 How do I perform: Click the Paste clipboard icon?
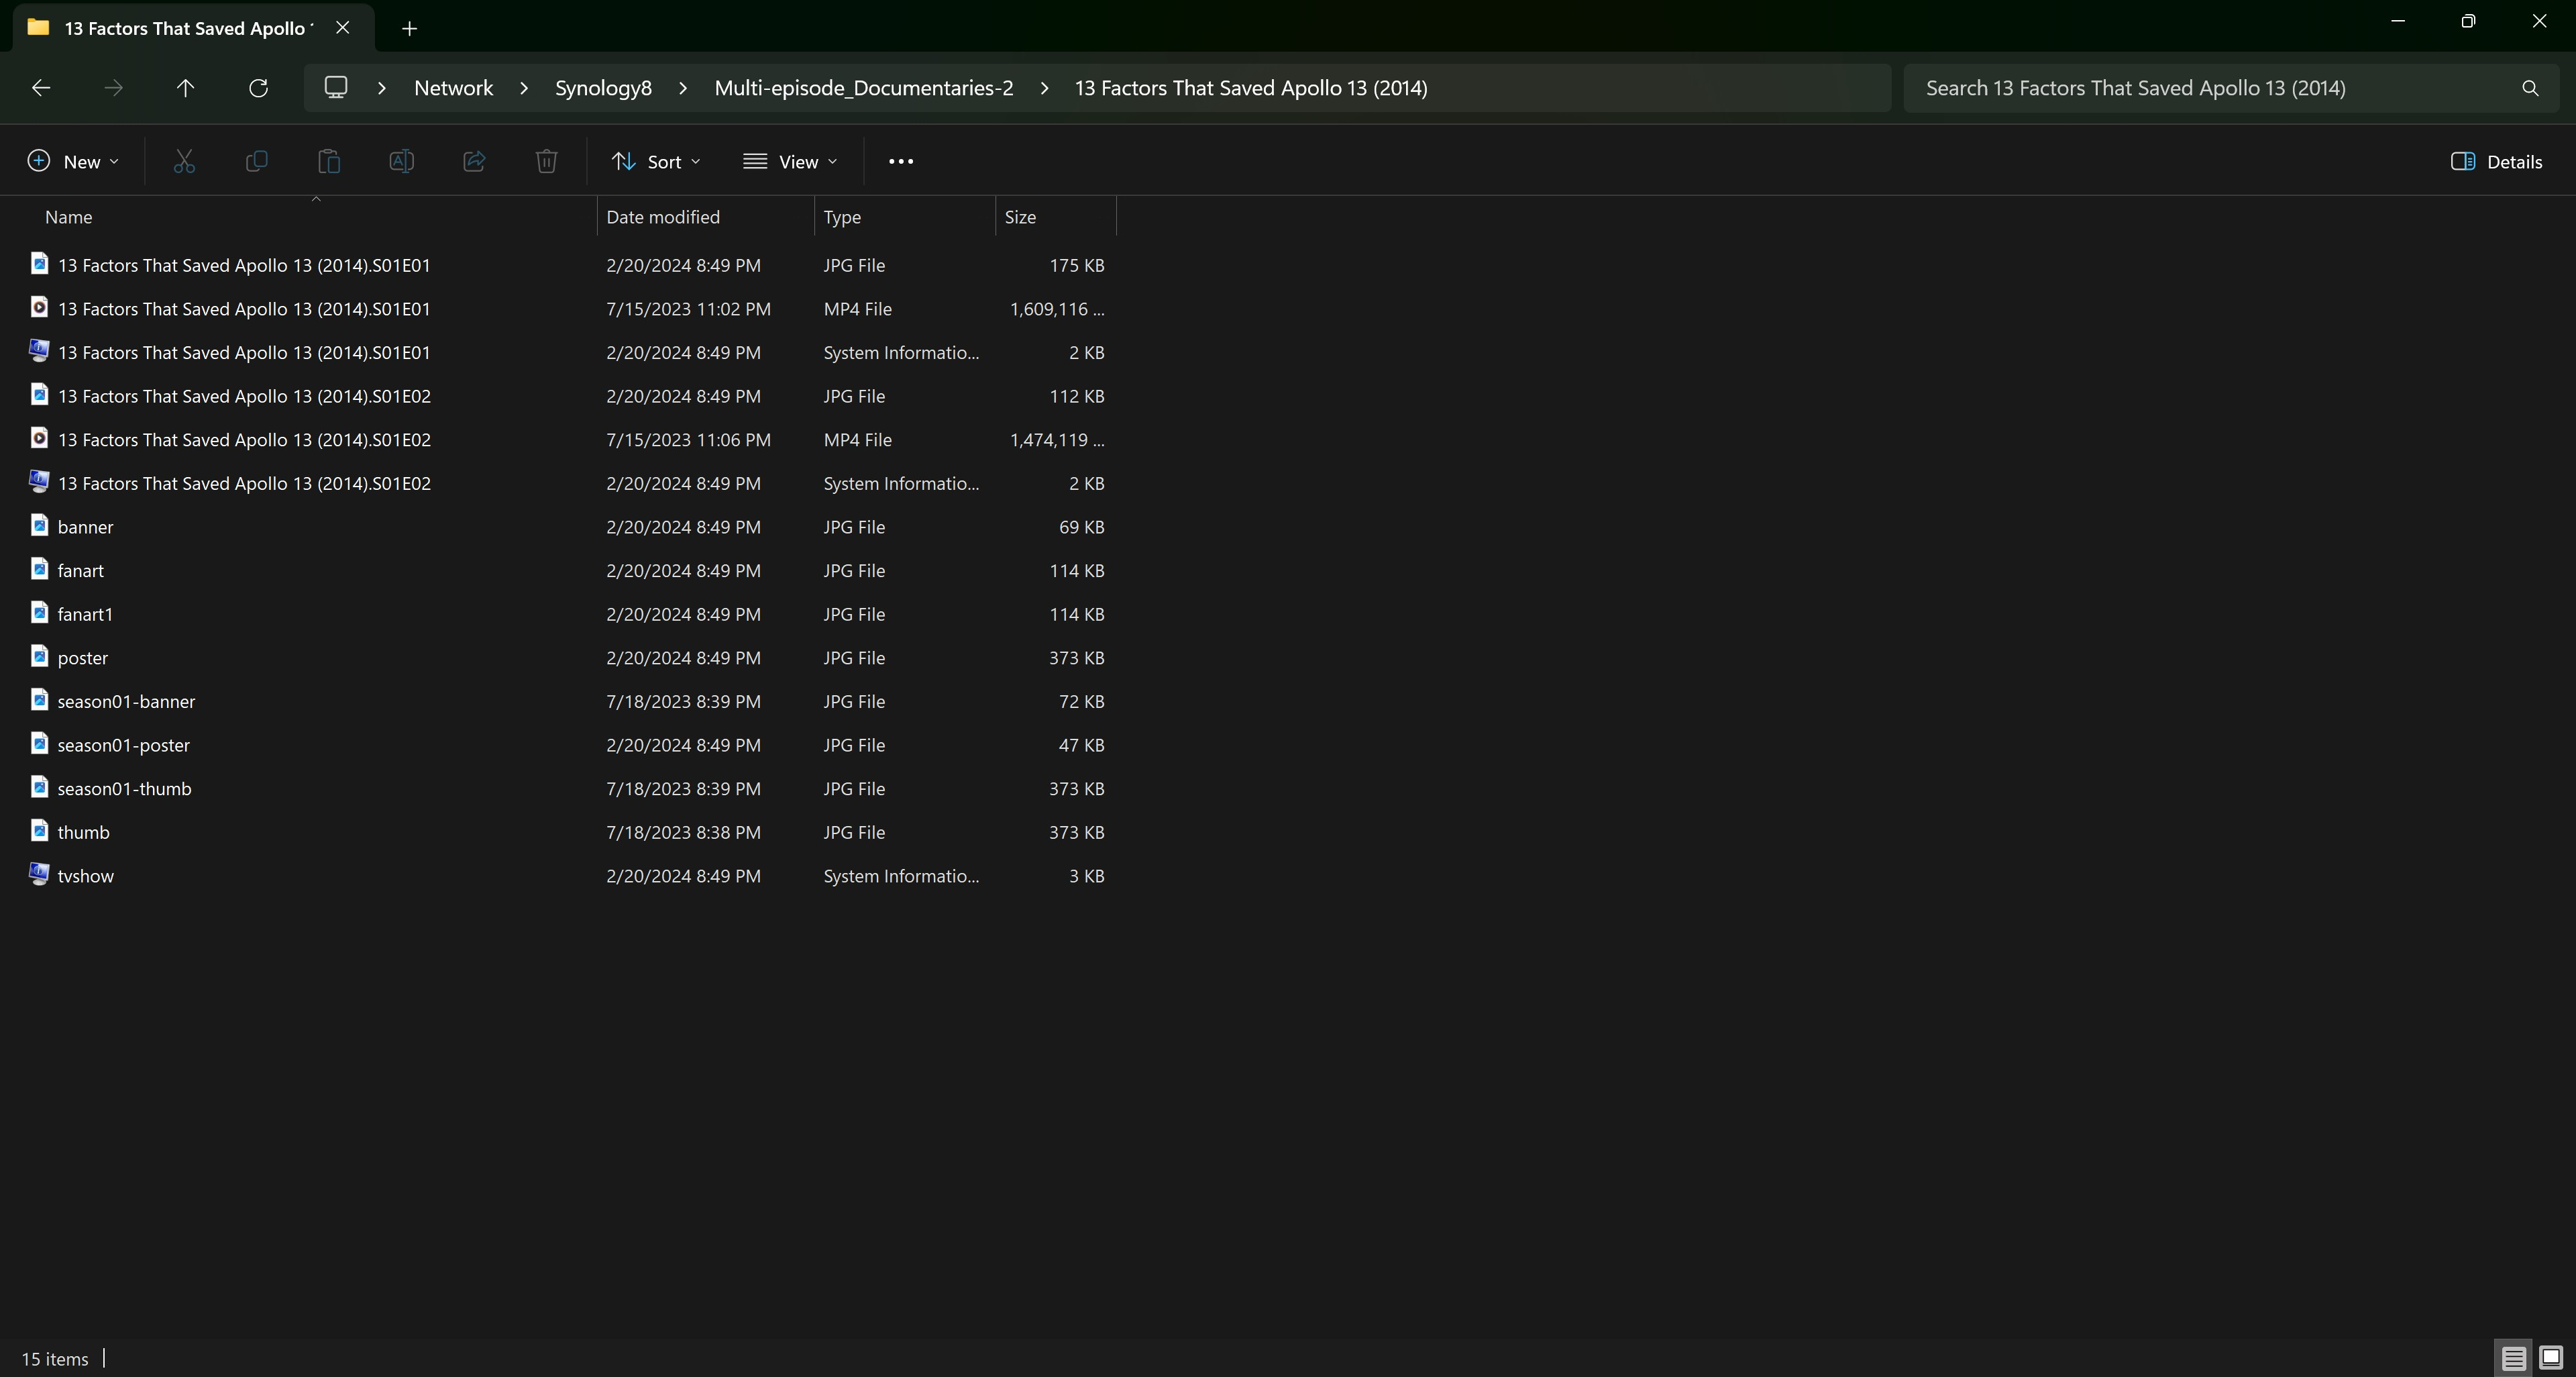(x=329, y=161)
